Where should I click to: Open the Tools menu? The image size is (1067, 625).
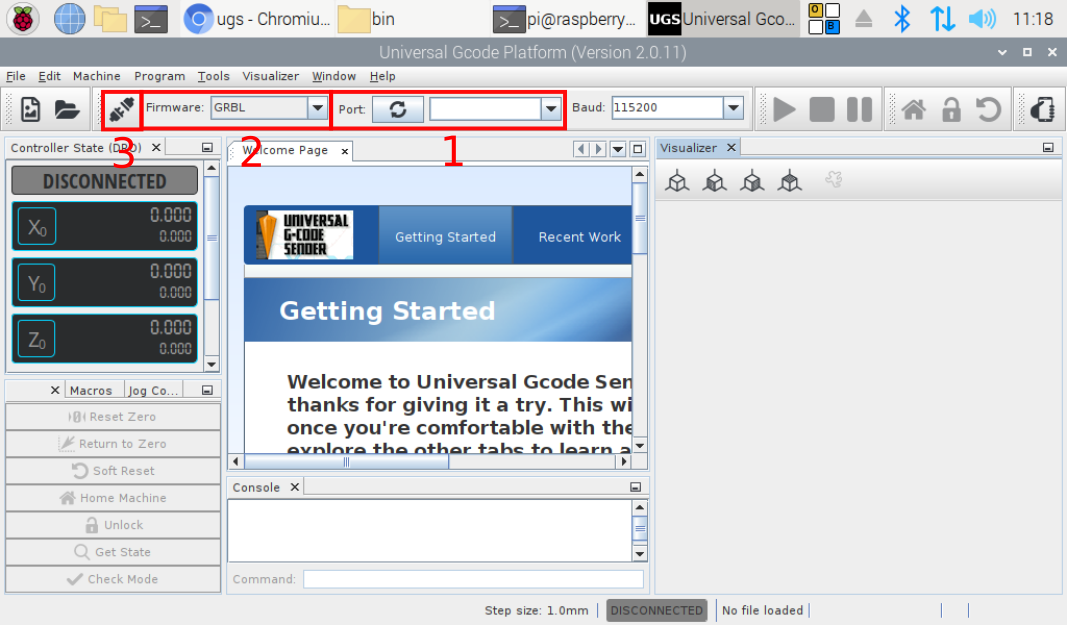pyautogui.click(x=214, y=76)
